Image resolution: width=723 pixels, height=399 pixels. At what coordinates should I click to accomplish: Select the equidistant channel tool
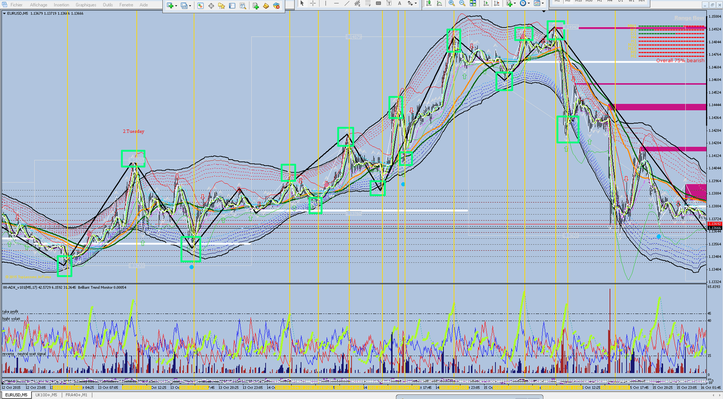[357, 3]
